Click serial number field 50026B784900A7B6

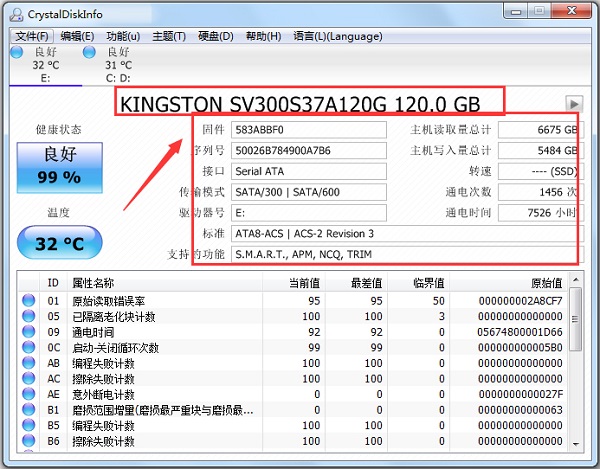pos(309,150)
